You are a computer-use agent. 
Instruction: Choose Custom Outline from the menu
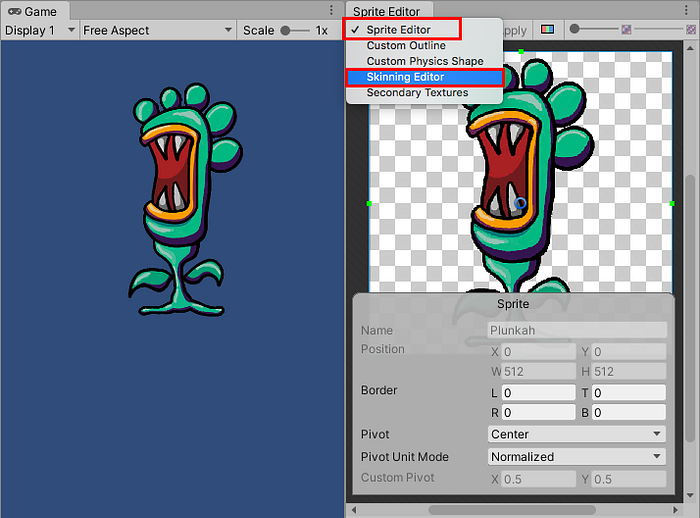pyautogui.click(x=406, y=46)
